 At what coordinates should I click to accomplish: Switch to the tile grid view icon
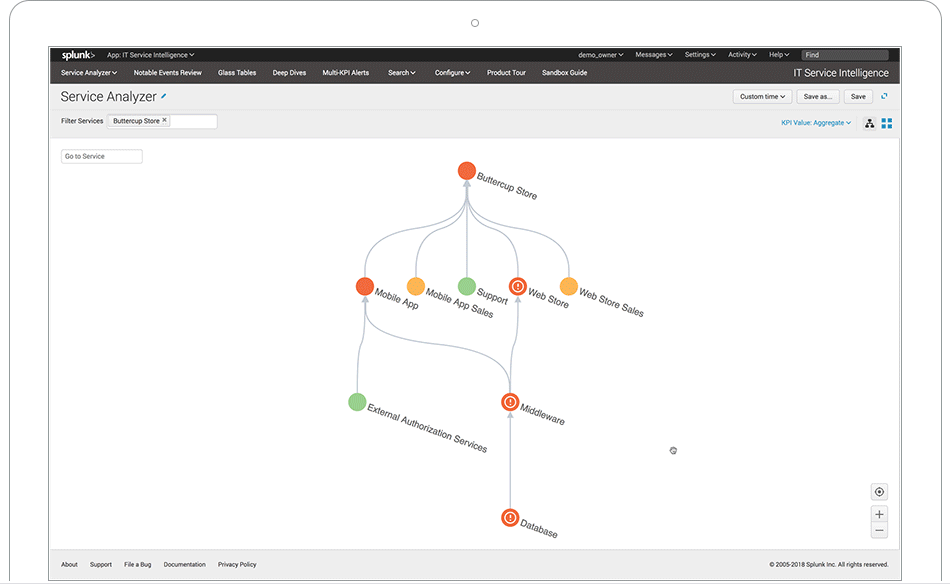click(x=887, y=124)
